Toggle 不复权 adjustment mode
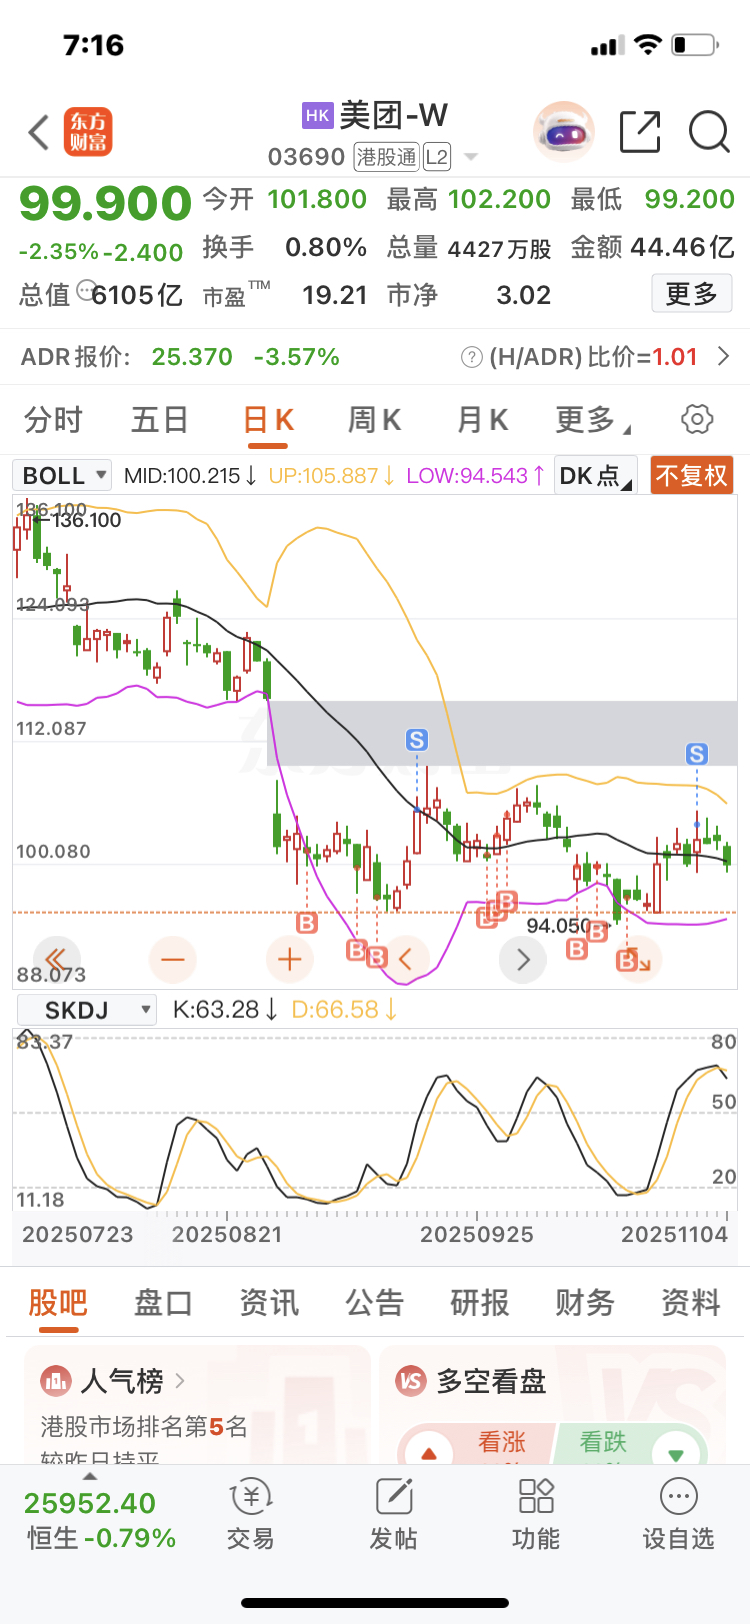 [692, 475]
